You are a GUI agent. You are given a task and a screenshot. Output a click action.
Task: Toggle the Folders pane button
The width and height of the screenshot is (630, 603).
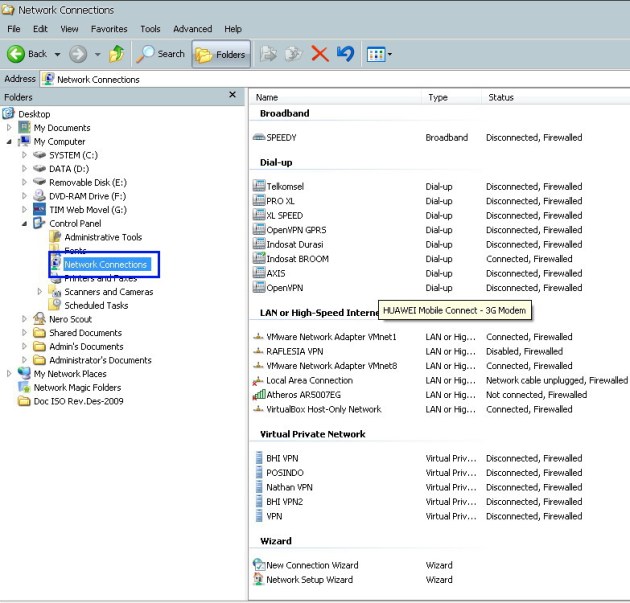point(221,54)
